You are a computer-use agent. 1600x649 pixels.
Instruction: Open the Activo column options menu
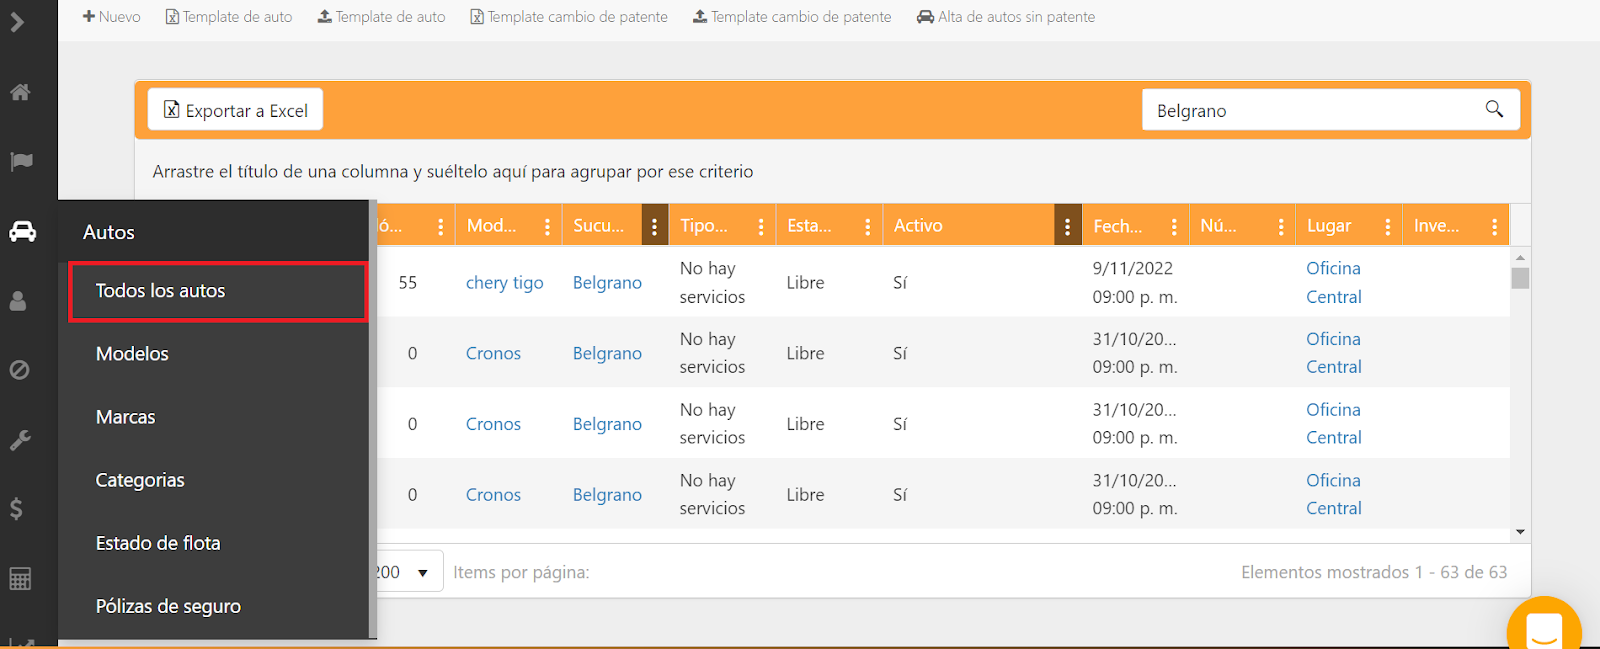click(x=1067, y=227)
